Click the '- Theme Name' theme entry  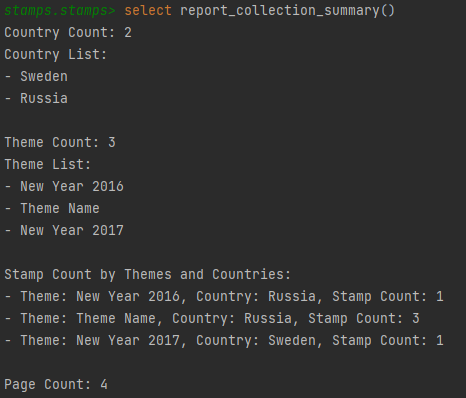52,208
